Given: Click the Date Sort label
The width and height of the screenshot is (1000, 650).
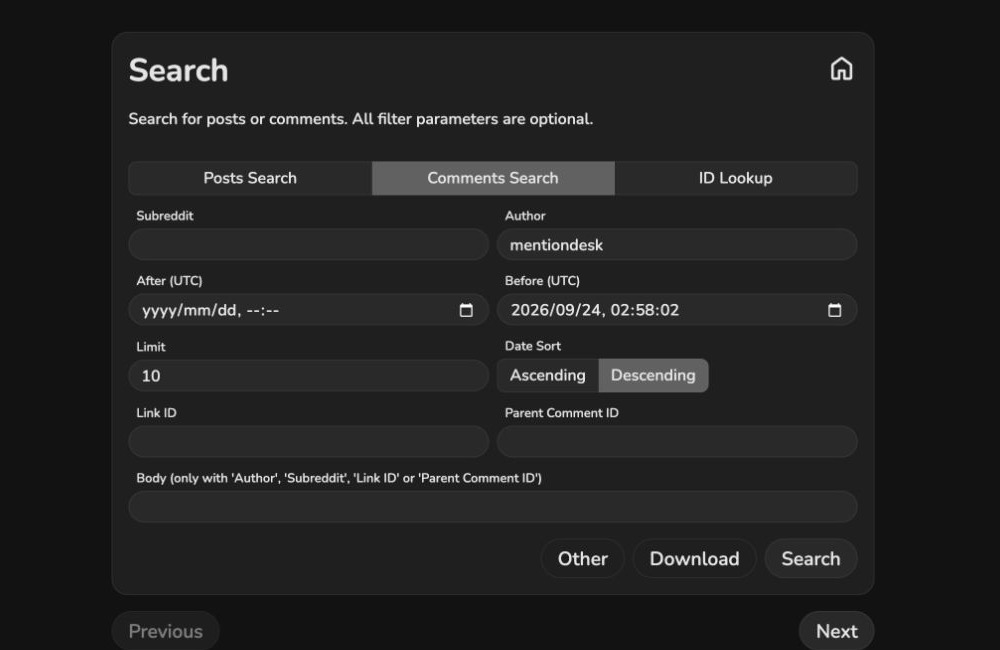Looking at the screenshot, I should (x=533, y=346).
